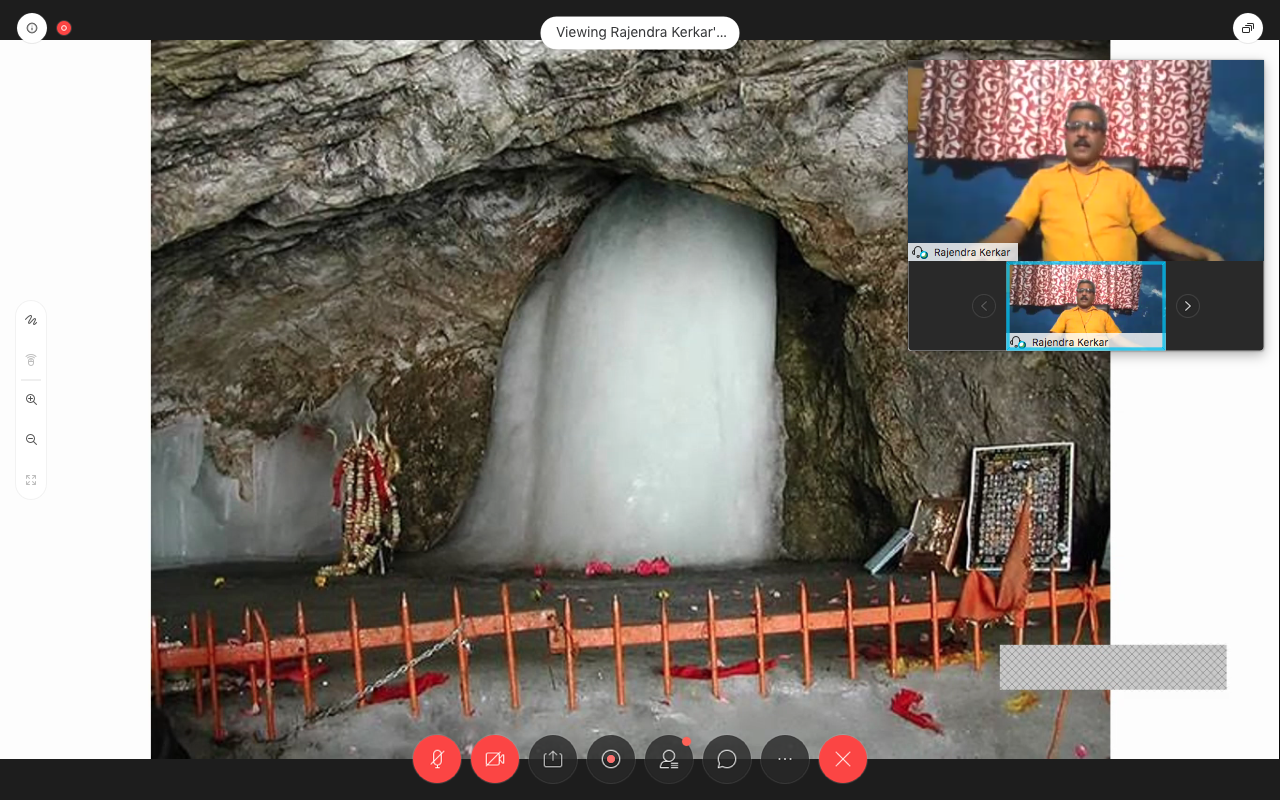Open more options ellipsis menu
Screen dimensions: 1280x800
785,759
